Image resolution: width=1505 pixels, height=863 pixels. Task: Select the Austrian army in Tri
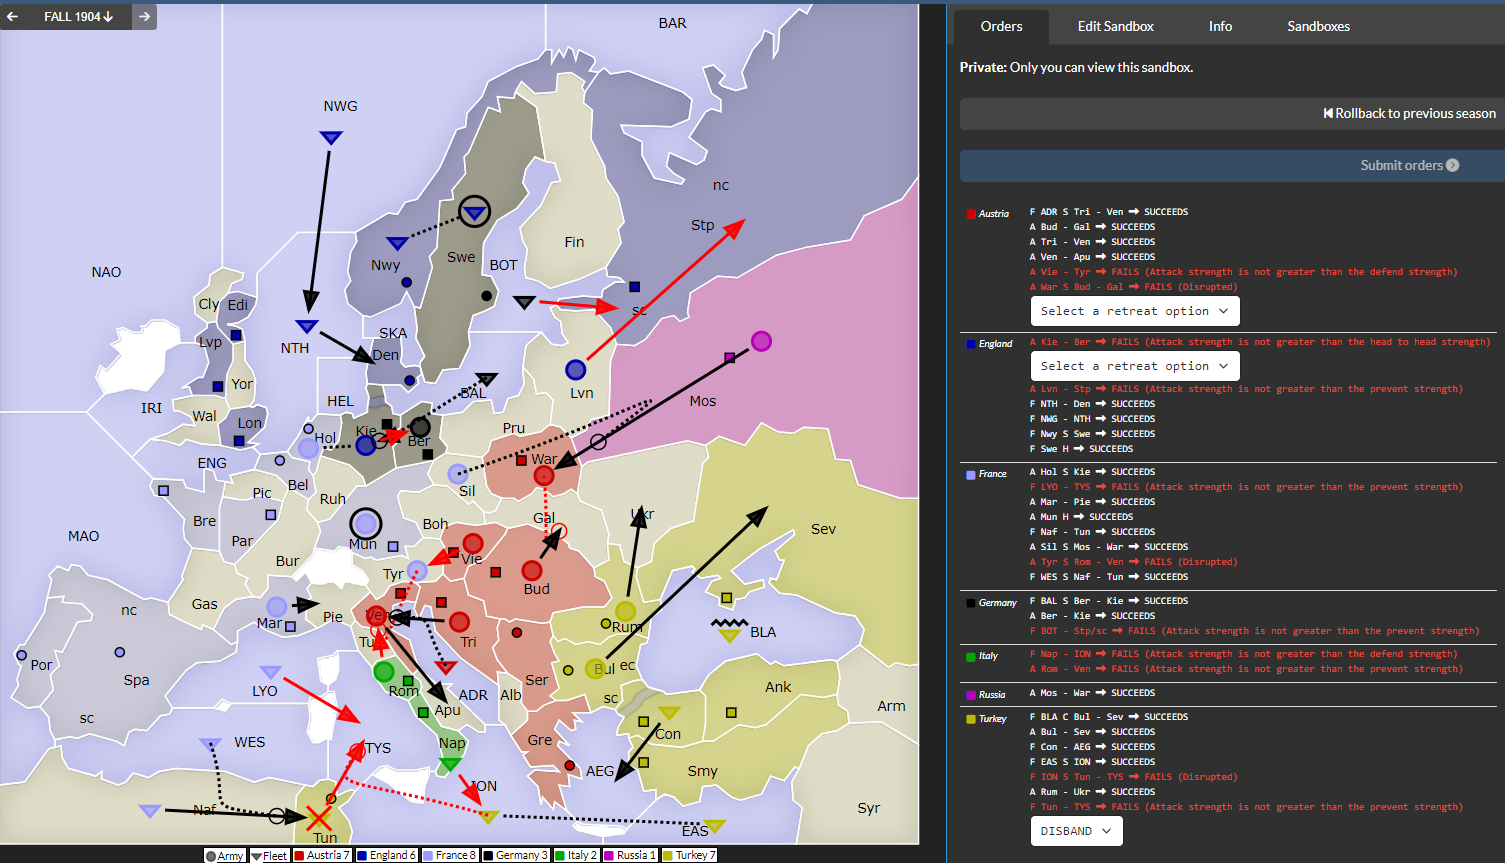(x=459, y=622)
